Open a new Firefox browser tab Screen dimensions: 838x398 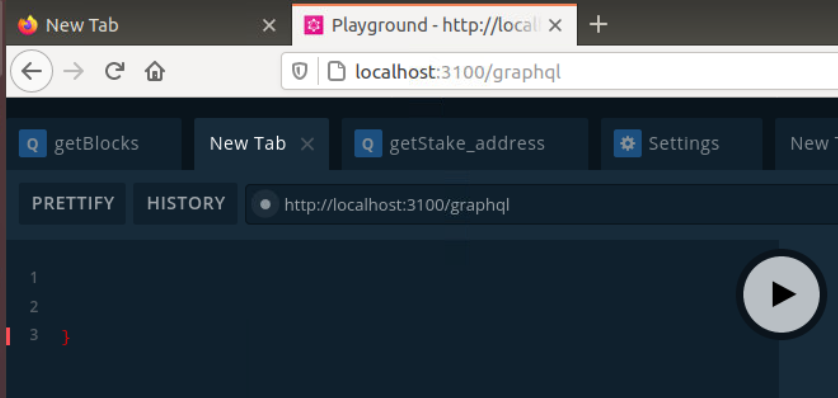click(x=598, y=25)
